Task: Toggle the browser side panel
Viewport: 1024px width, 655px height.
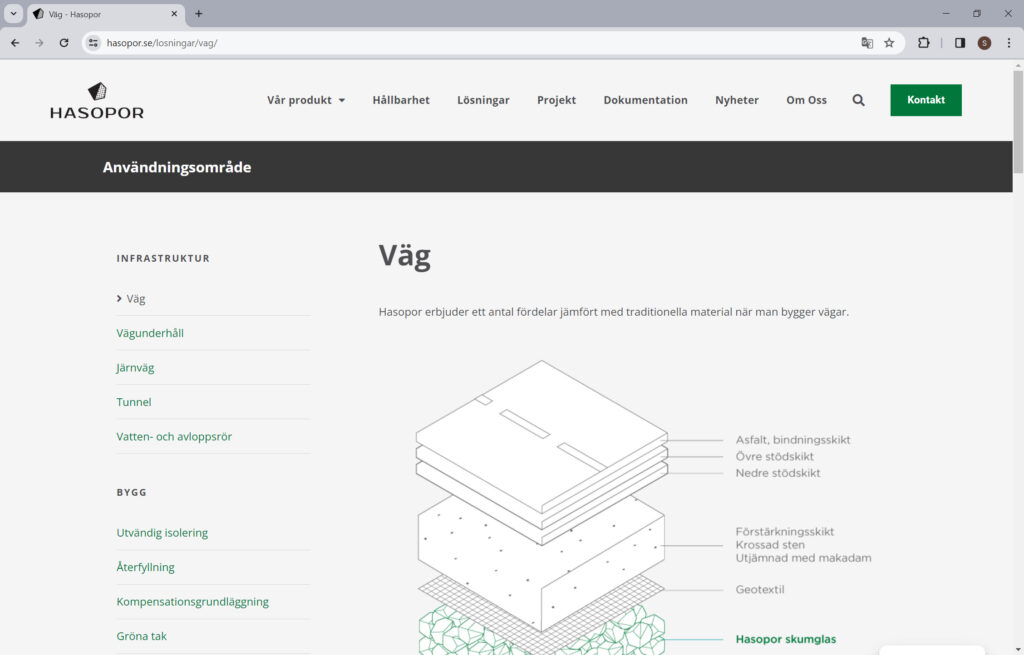Action: click(959, 43)
